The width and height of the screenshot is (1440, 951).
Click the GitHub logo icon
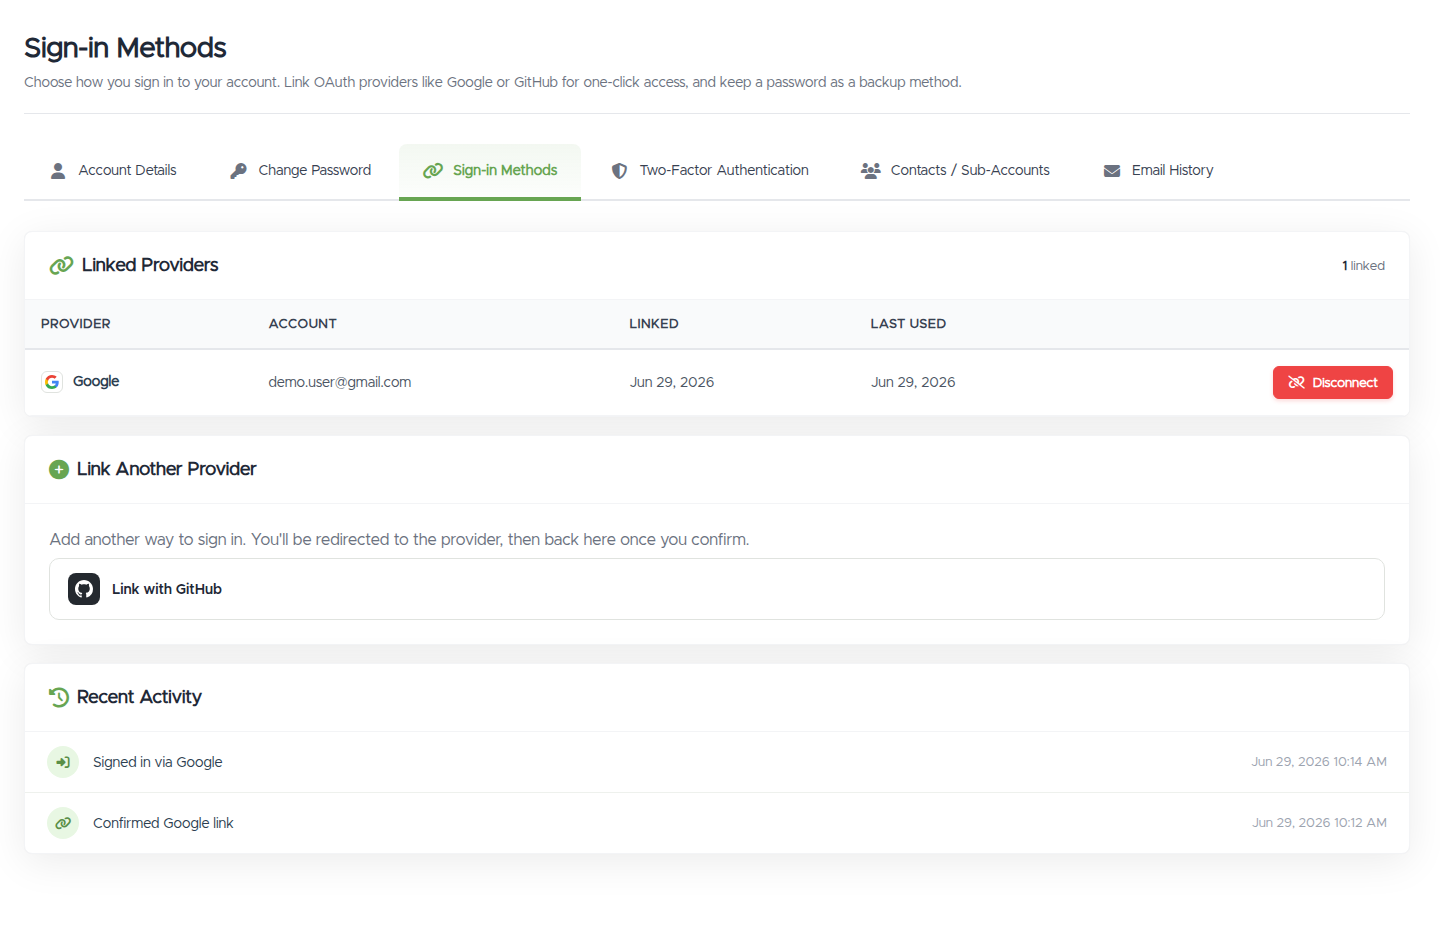(x=84, y=589)
